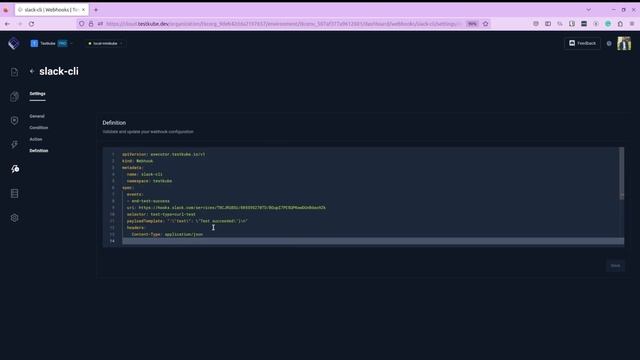Click the green round extension icon
Screen dimensions: 640x360
click(x=608, y=24)
